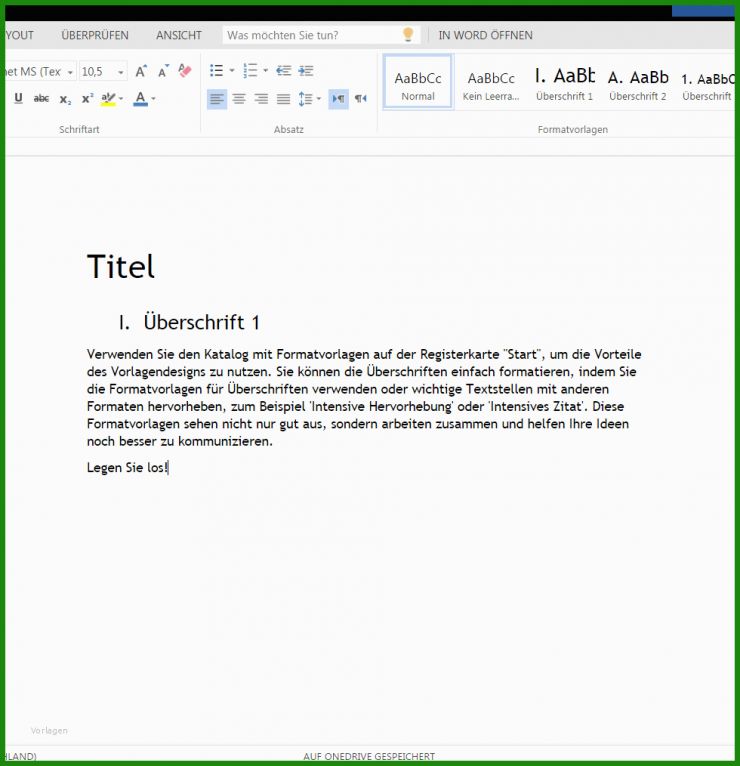Click the Schriftart group label

click(79, 129)
